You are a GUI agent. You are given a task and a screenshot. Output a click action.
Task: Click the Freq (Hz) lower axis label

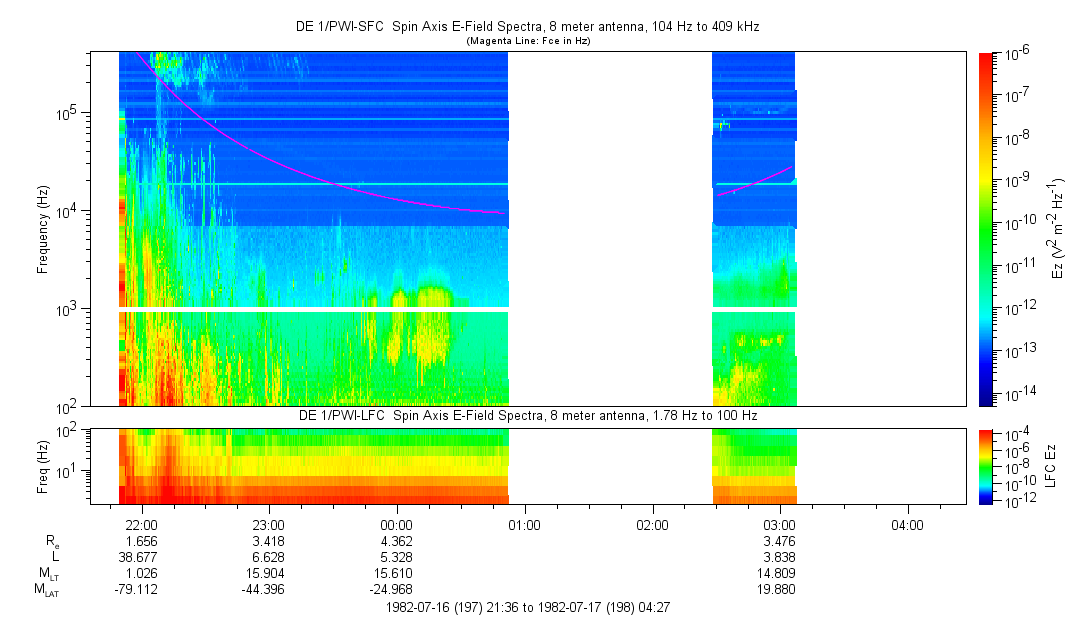click(43, 467)
